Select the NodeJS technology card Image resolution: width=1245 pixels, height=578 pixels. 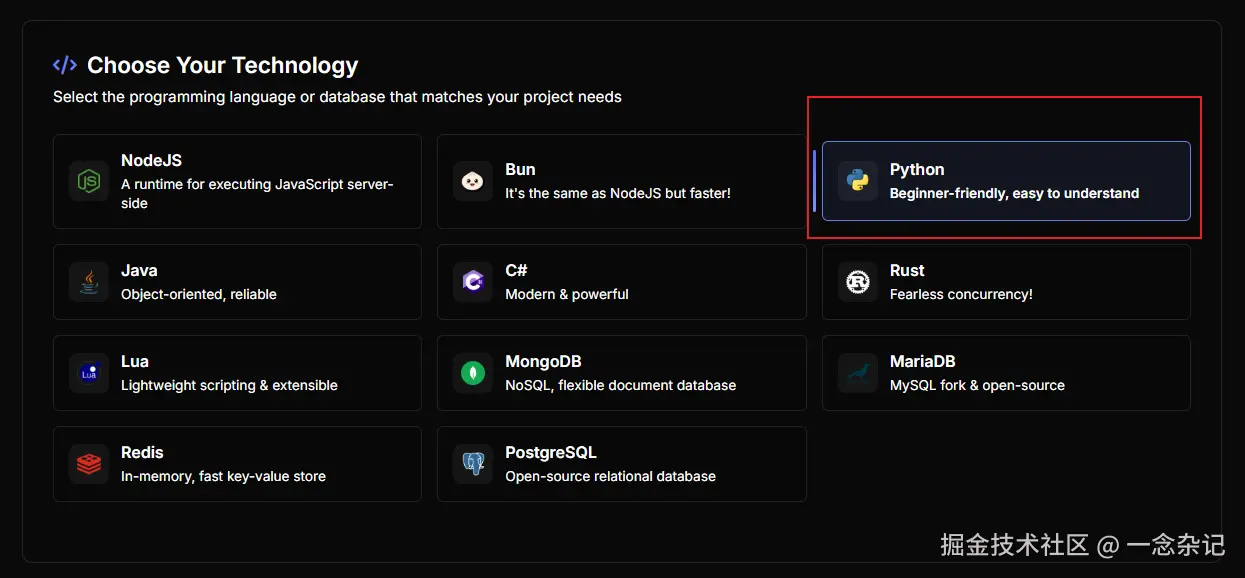(237, 182)
